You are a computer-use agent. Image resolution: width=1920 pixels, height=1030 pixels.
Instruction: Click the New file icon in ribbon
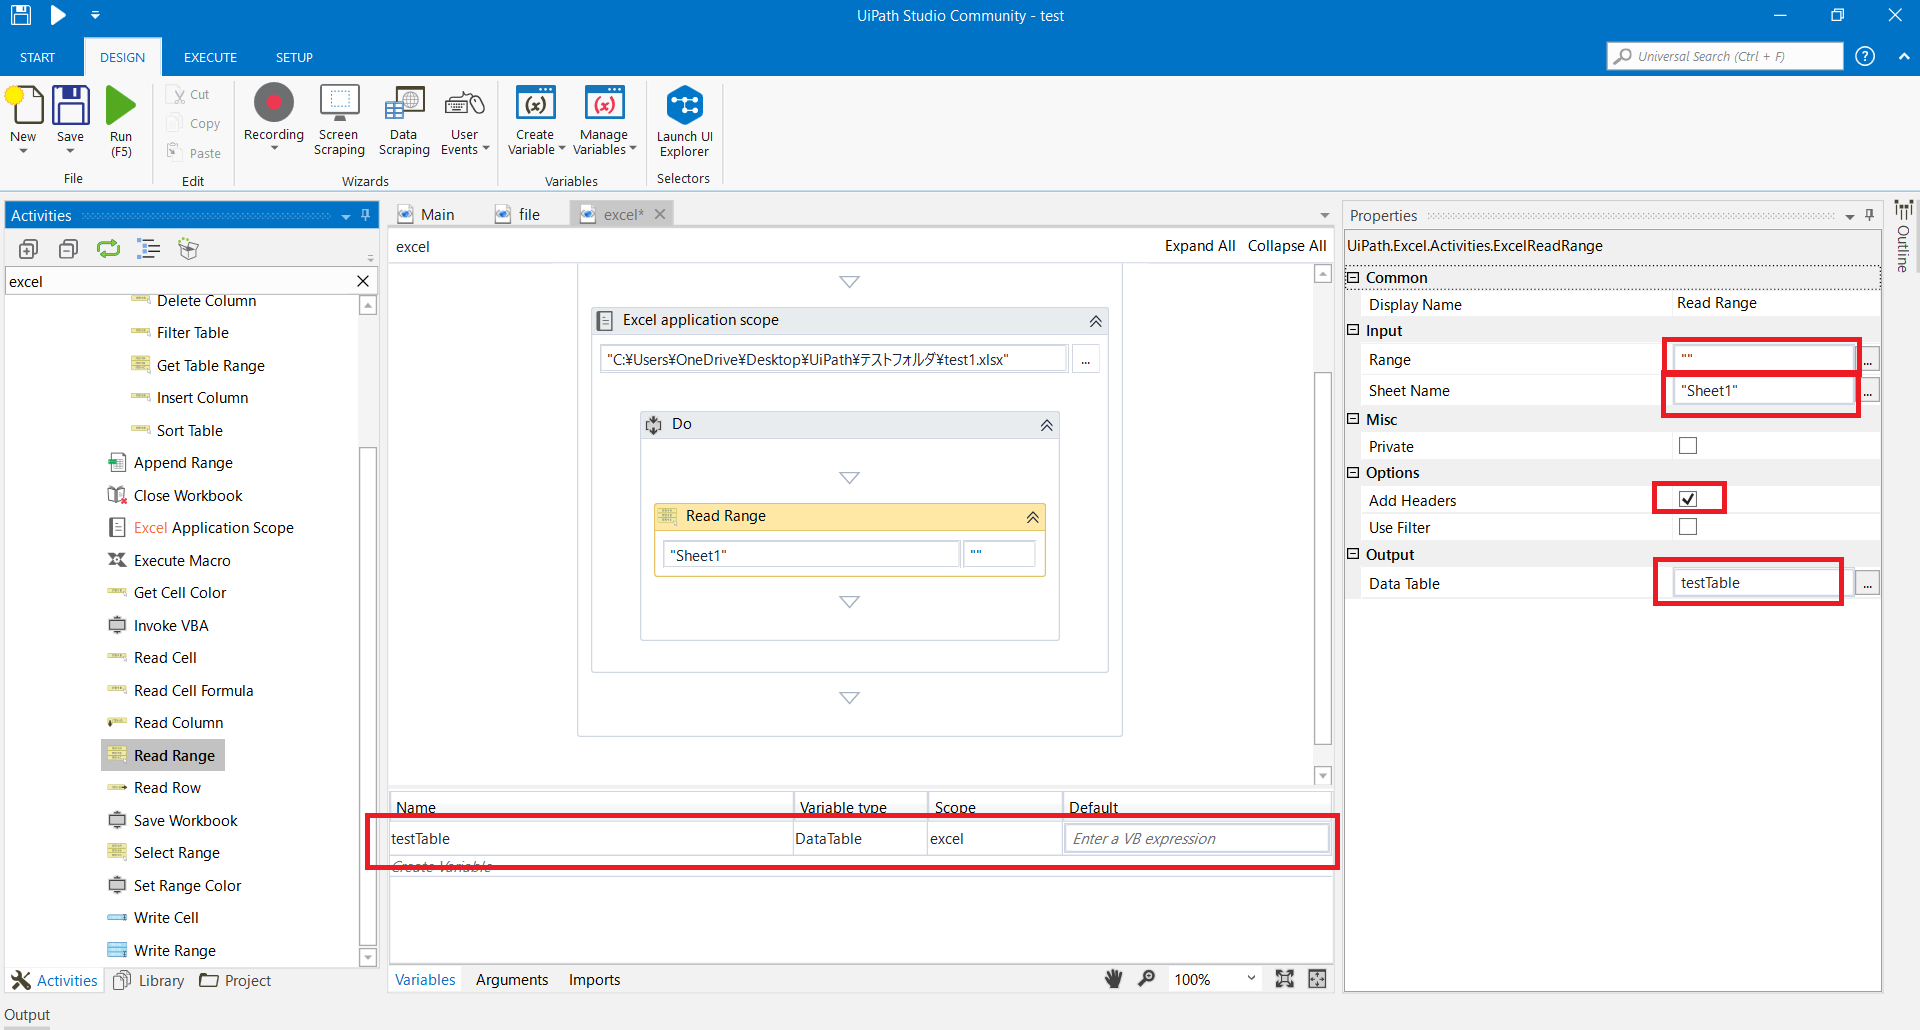click(x=24, y=106)
